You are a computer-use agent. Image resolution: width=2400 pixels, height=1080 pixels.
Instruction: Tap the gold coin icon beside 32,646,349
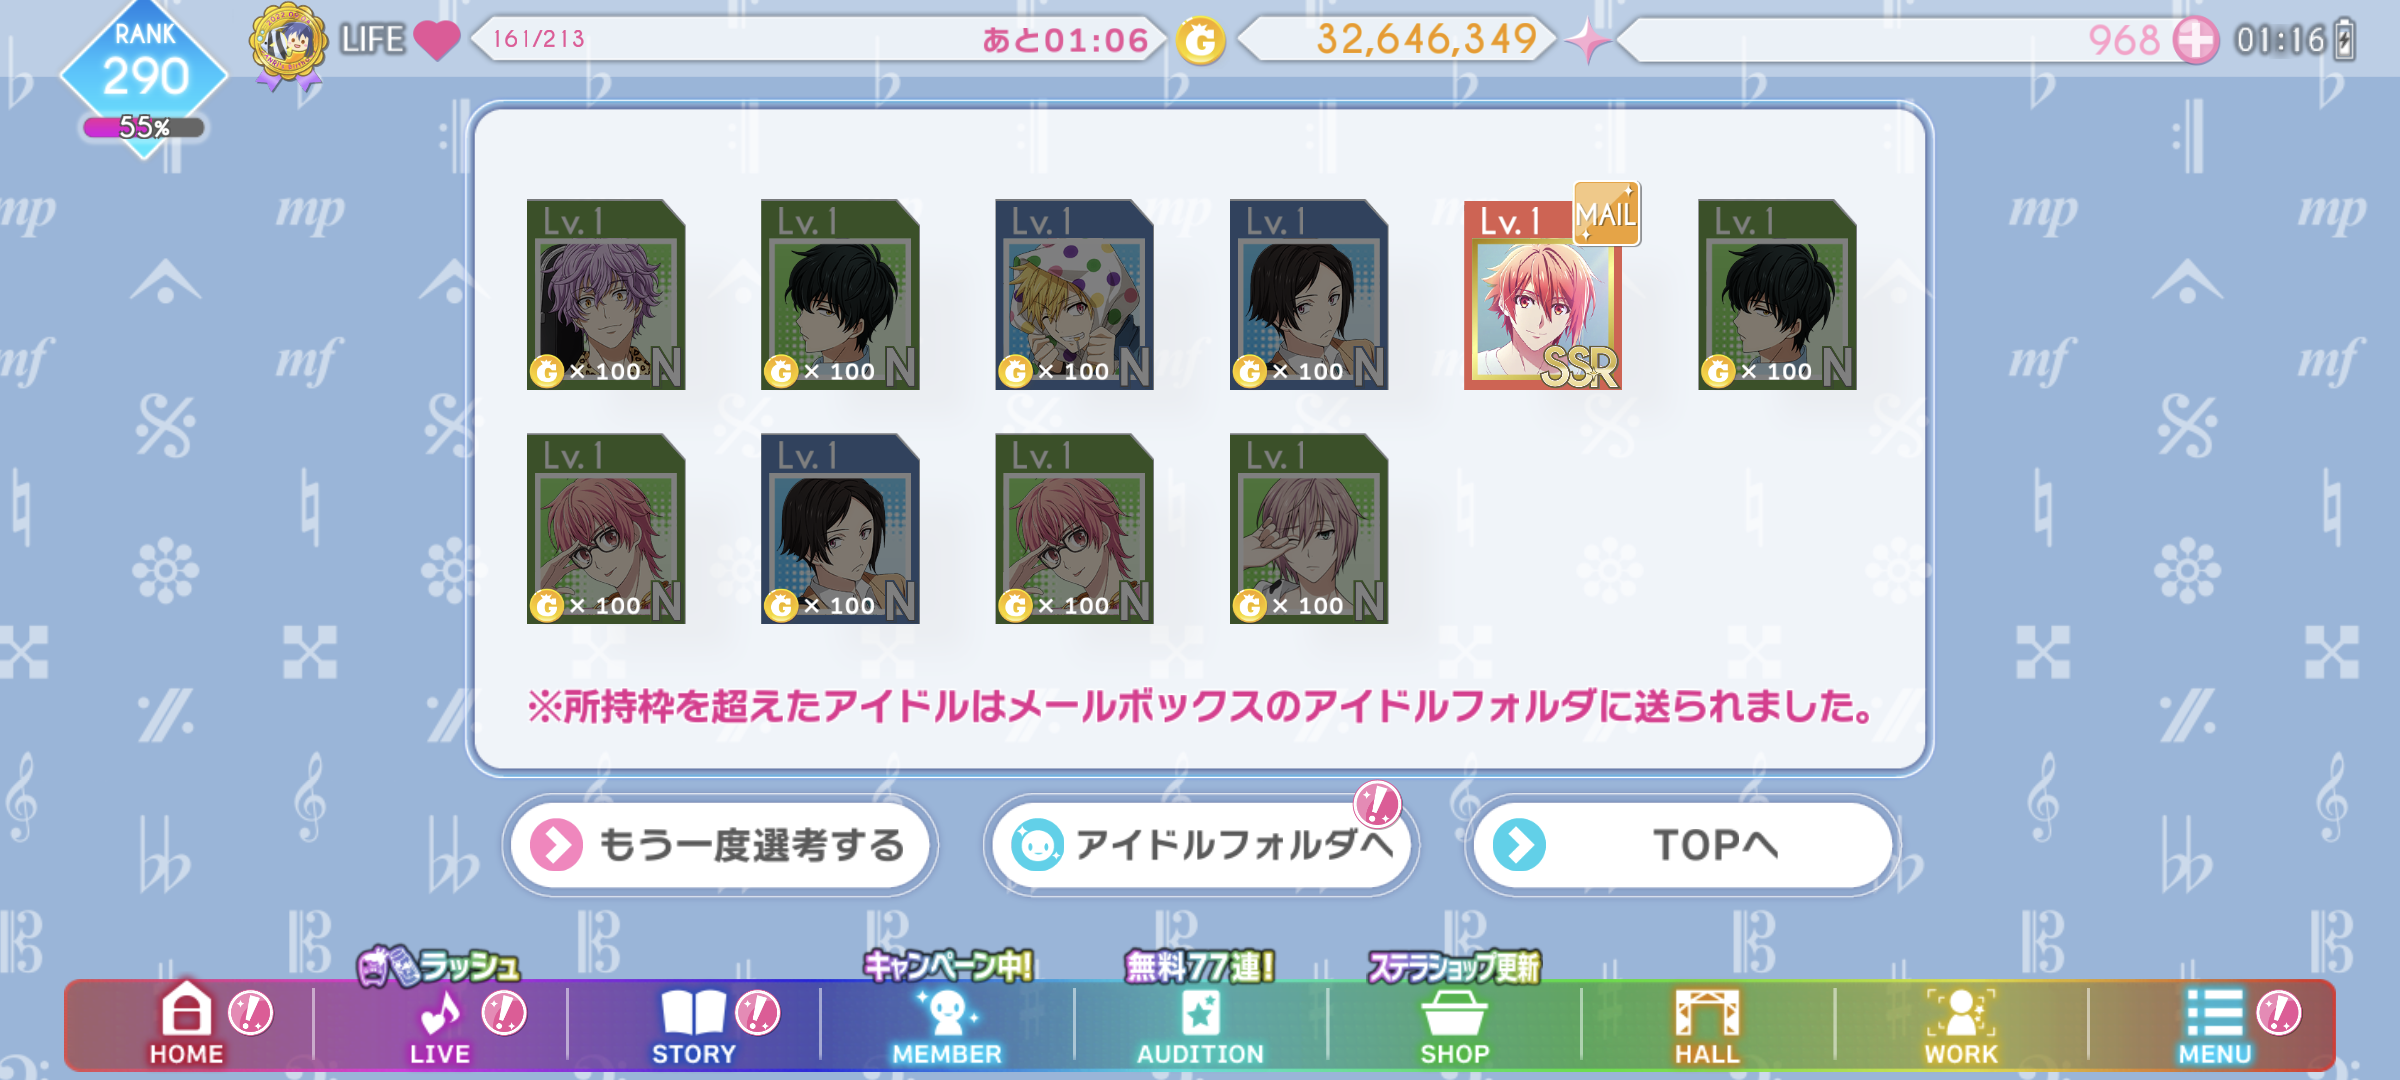pos(1200,41)
